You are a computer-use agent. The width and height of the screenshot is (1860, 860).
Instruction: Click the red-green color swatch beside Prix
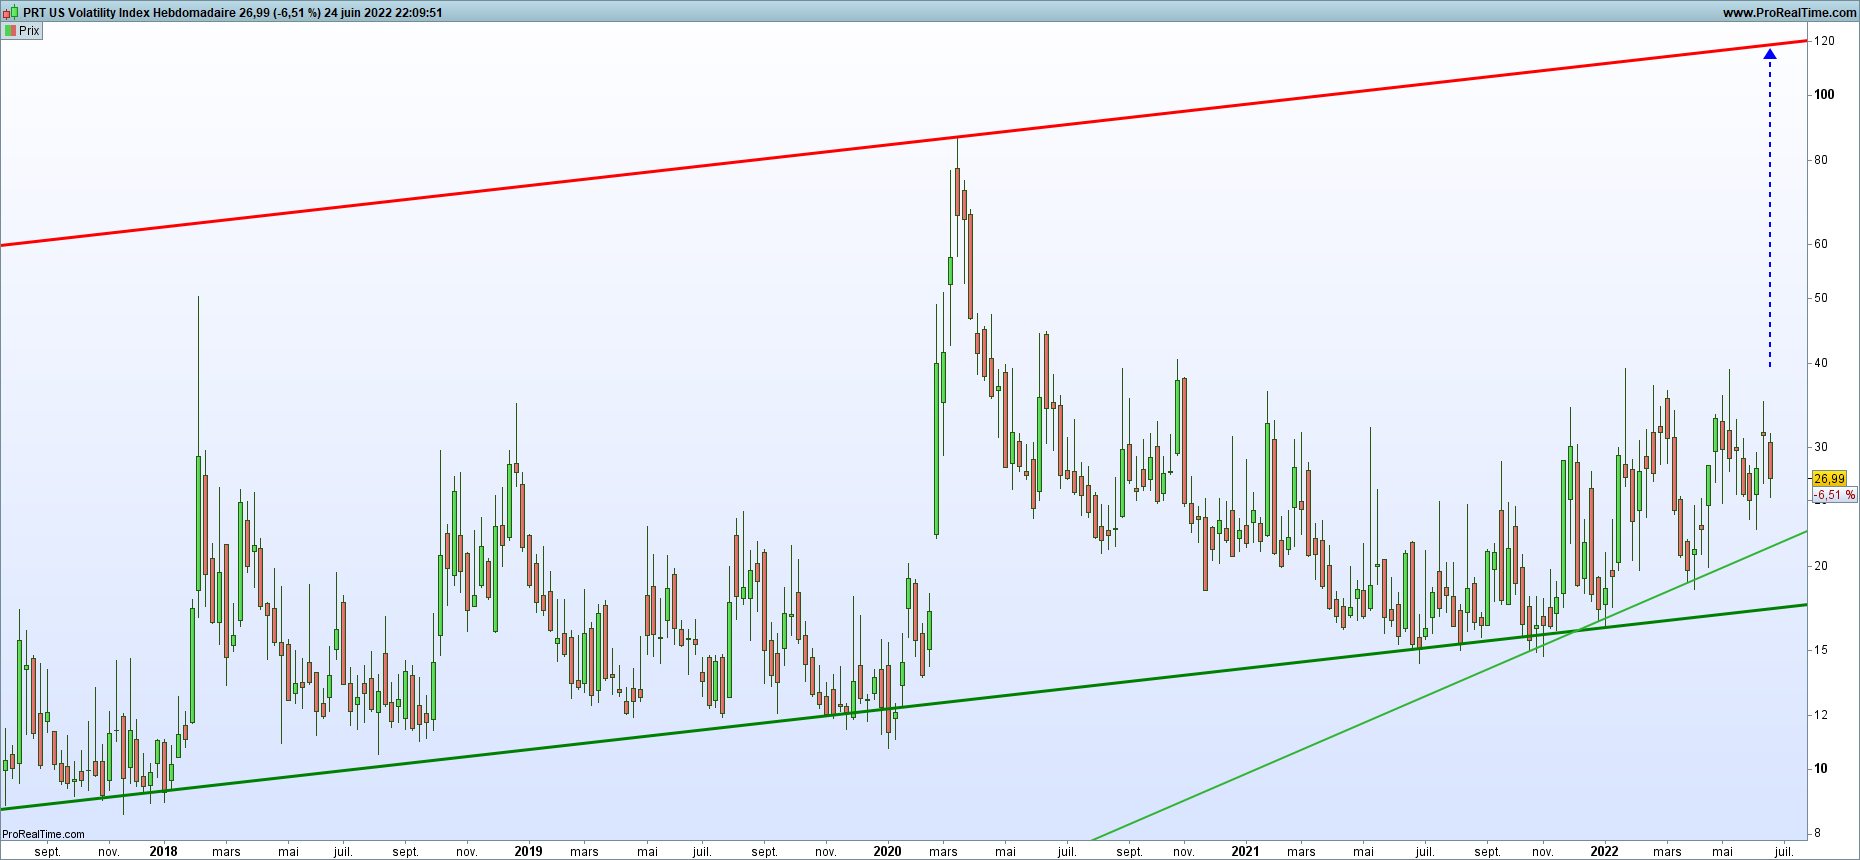pos(10,31)
